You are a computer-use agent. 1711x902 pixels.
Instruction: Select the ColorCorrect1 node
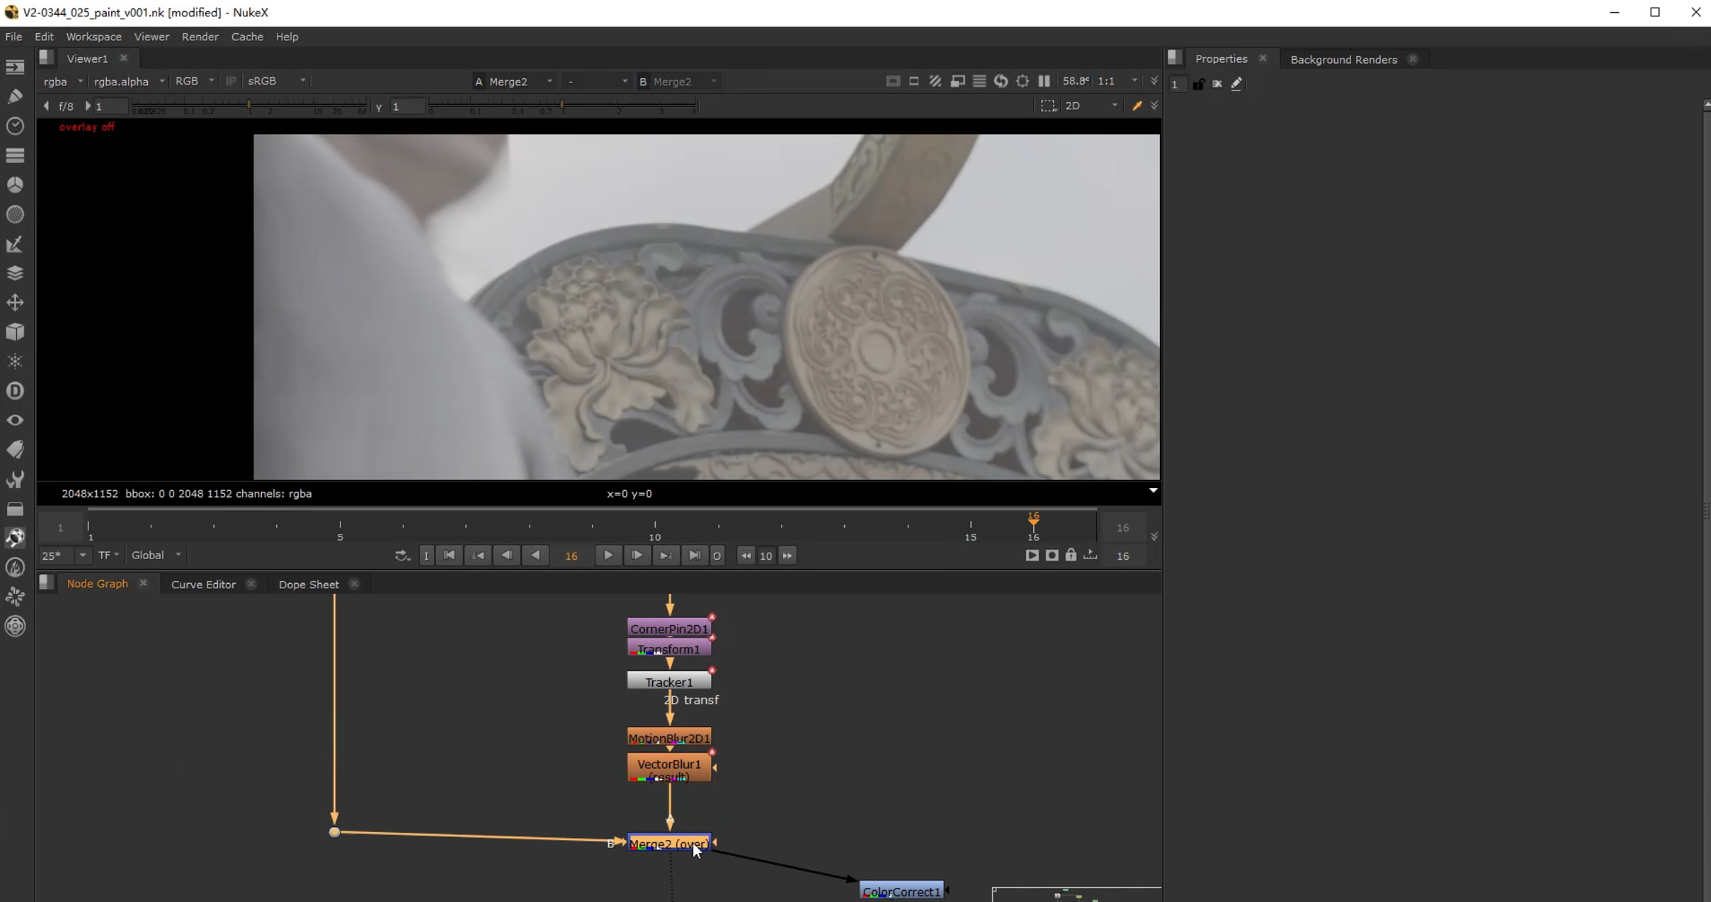(901, 891)
